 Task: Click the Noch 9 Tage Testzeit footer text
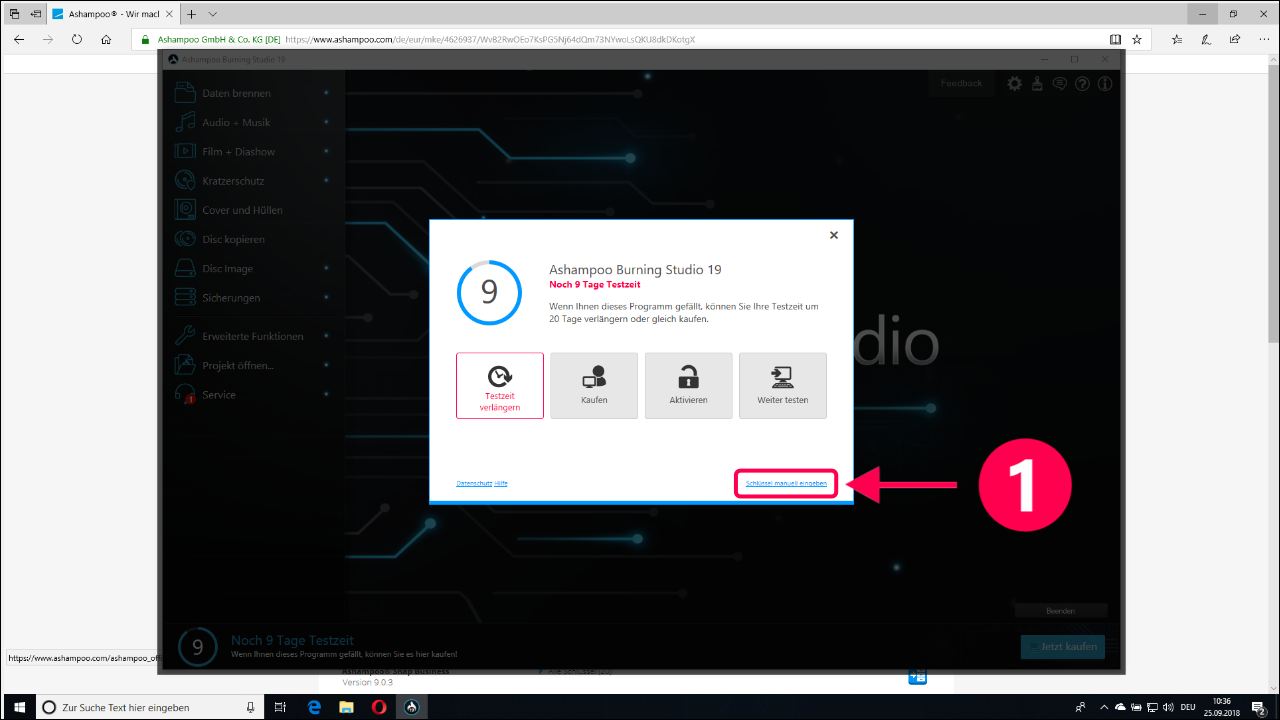pyautogui.click(x=292, y=640)
